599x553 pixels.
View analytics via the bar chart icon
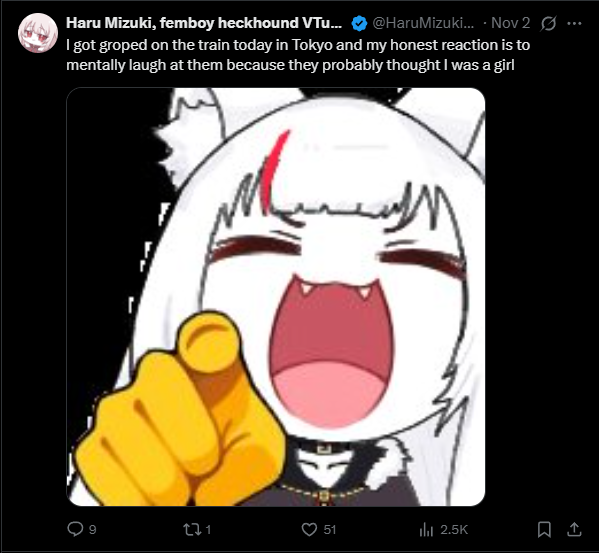click(426, 529)
